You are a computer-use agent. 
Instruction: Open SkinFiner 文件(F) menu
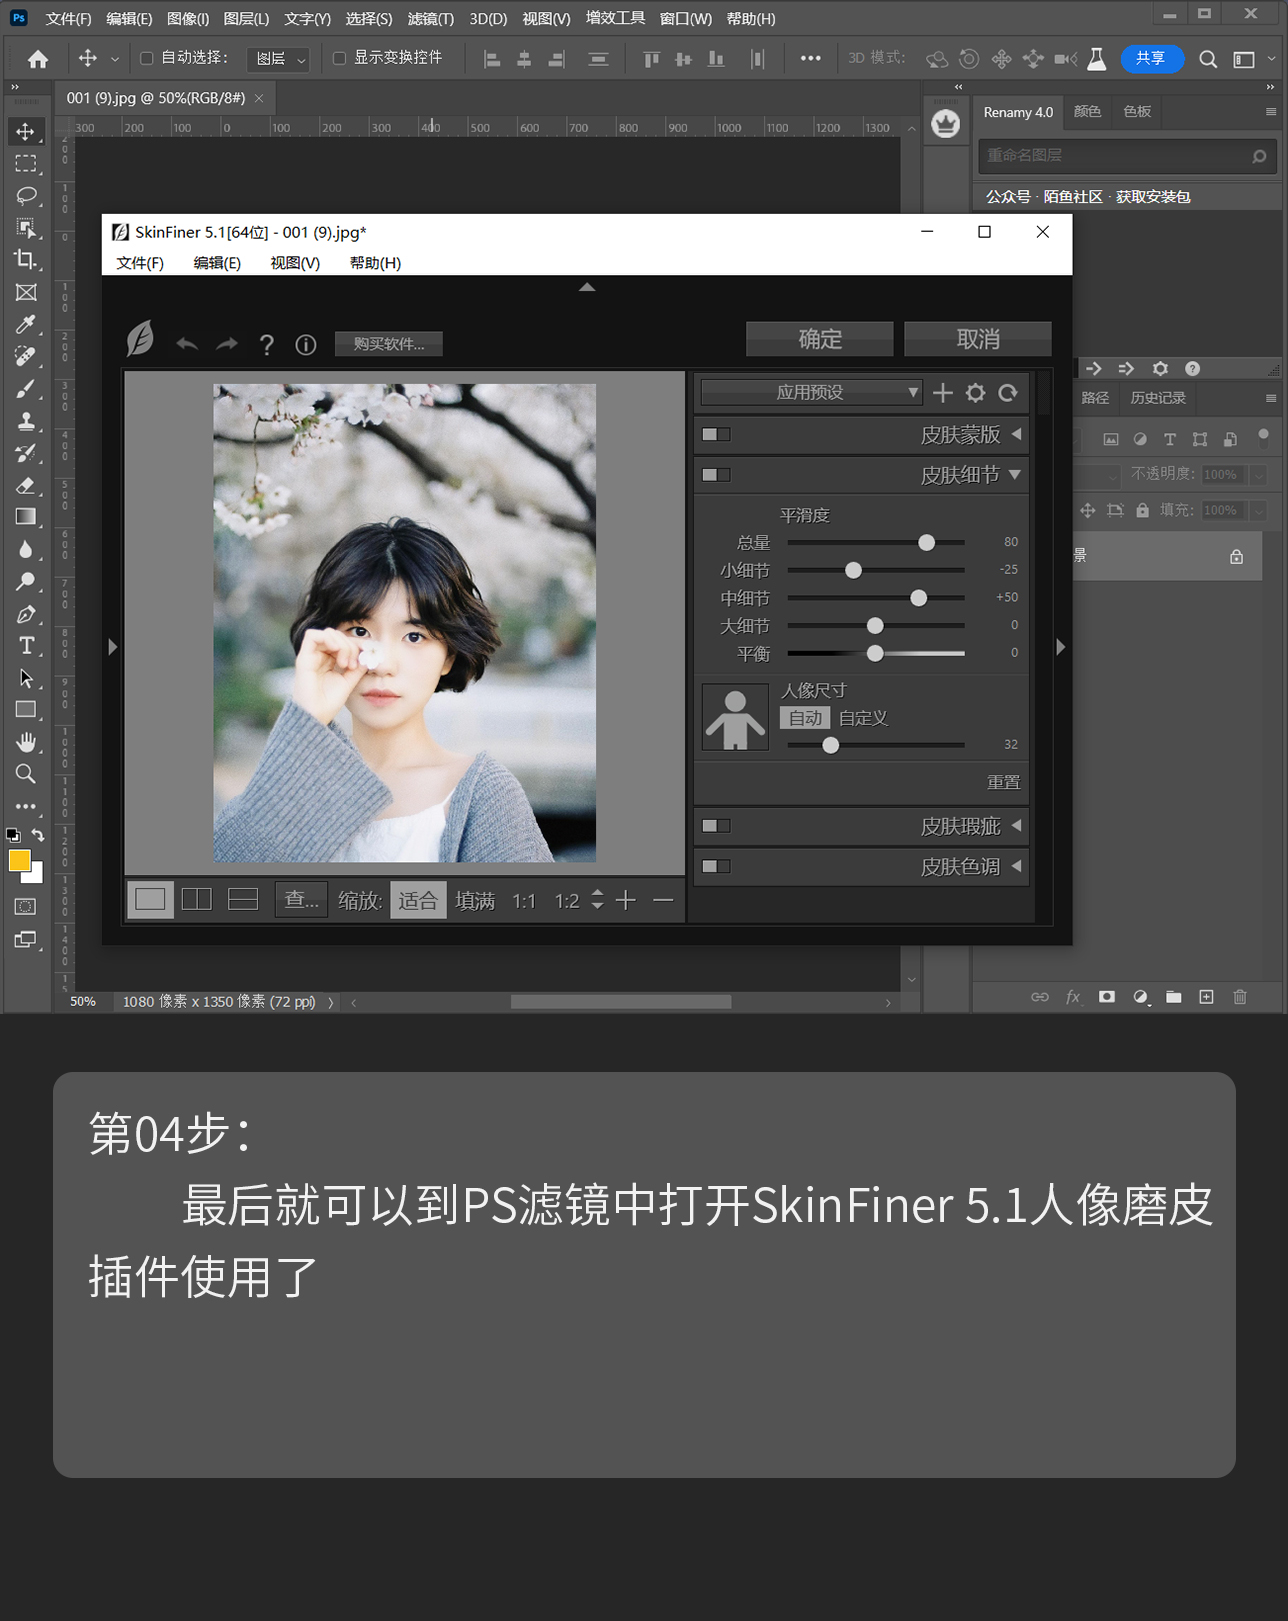pos(140,263)
